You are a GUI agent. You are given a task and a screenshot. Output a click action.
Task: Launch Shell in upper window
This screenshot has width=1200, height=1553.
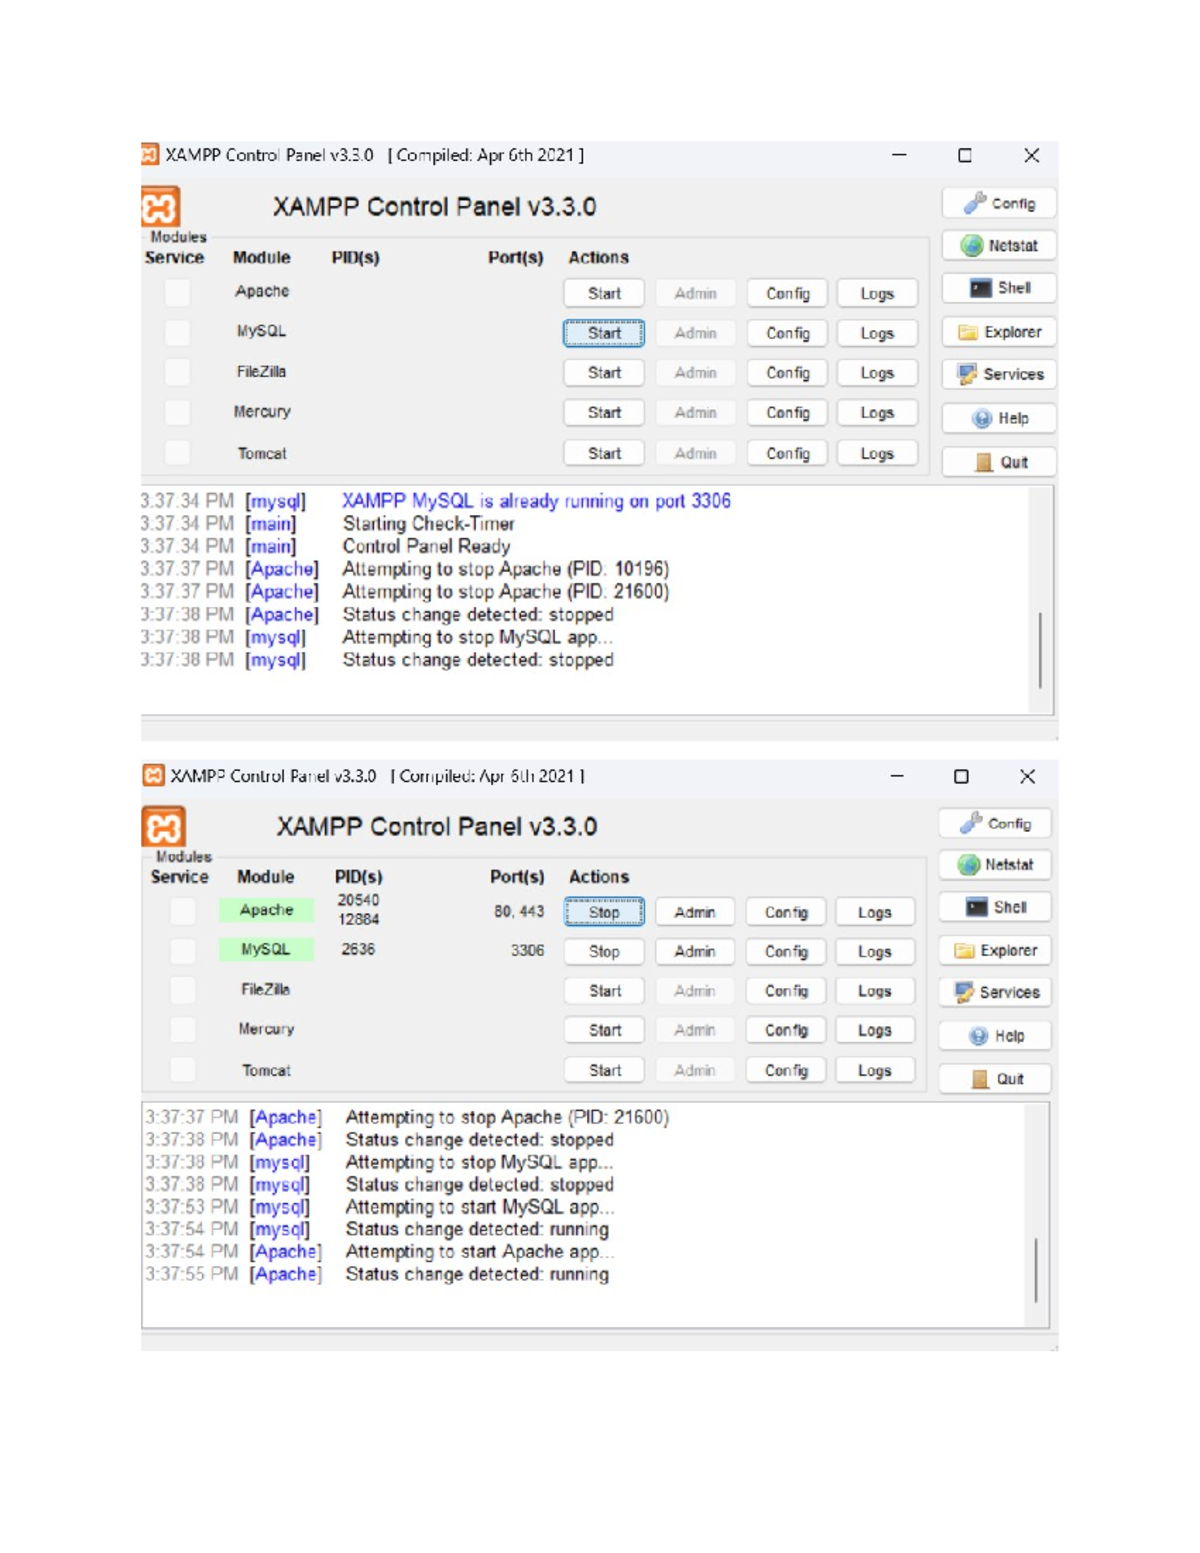(999, 288)
